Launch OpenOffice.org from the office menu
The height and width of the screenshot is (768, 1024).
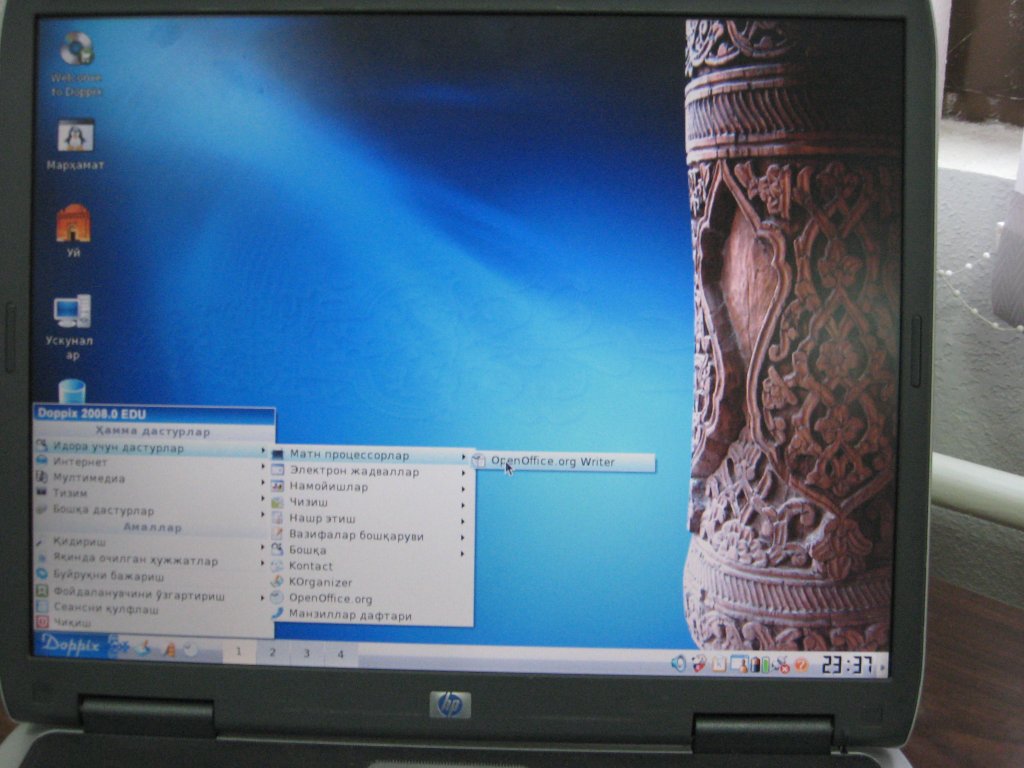click(x=370, y=599)
